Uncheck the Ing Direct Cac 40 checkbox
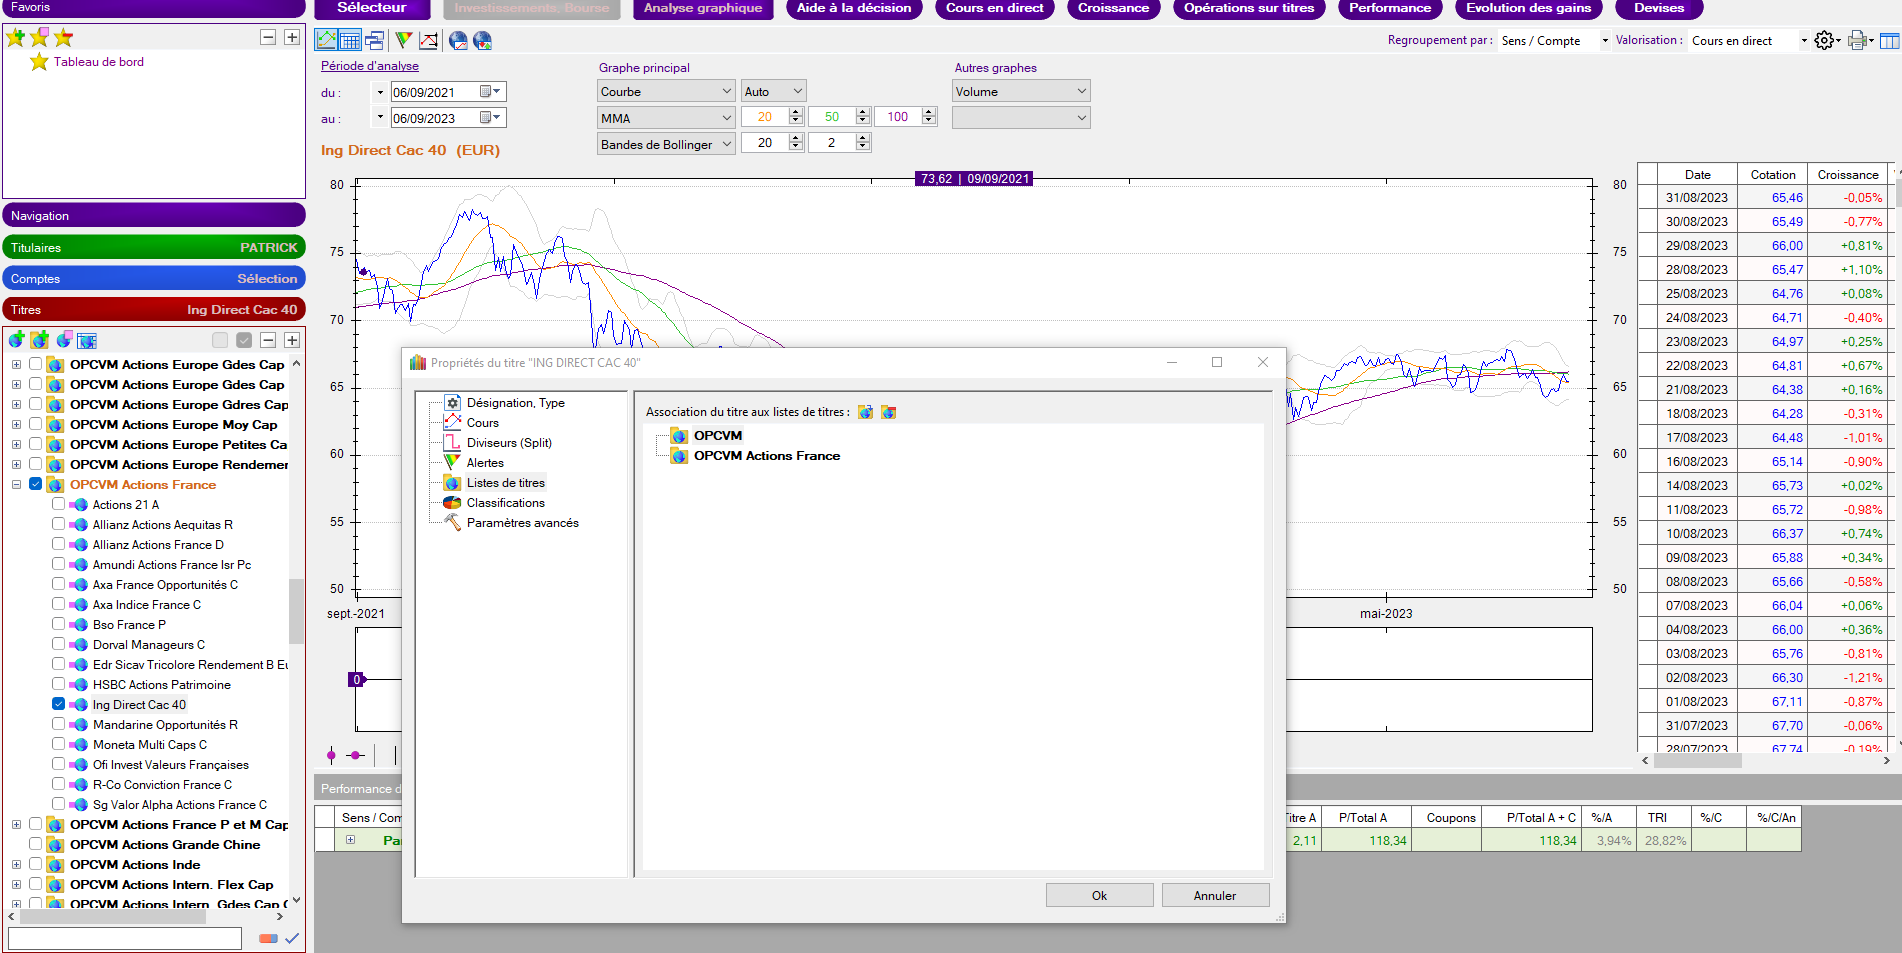Screen dimensions: 1902x953 tap(59, 704)
